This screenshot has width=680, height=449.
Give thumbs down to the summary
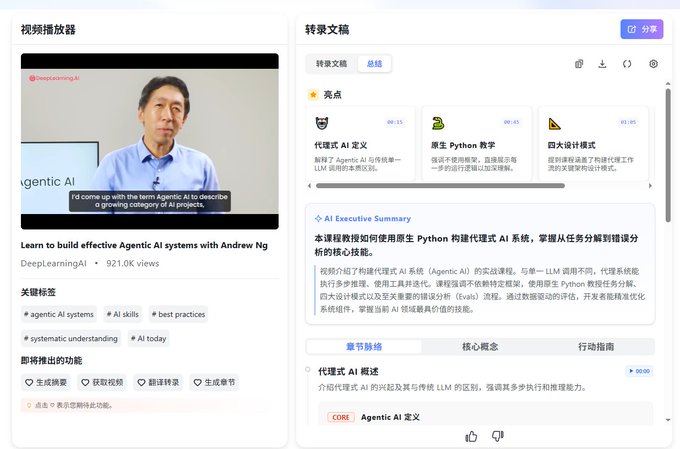pyautogui.click(x=498, y=436)
